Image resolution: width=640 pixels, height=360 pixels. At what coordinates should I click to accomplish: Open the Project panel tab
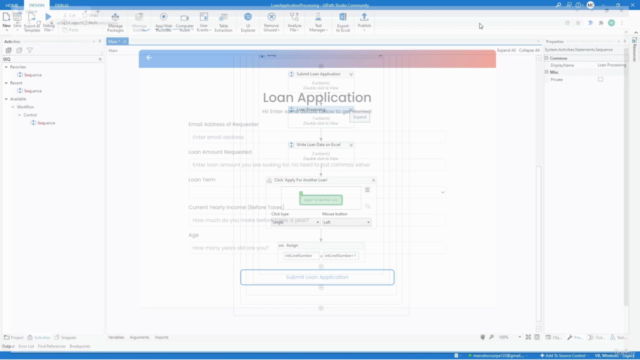[x=13, y=338]
